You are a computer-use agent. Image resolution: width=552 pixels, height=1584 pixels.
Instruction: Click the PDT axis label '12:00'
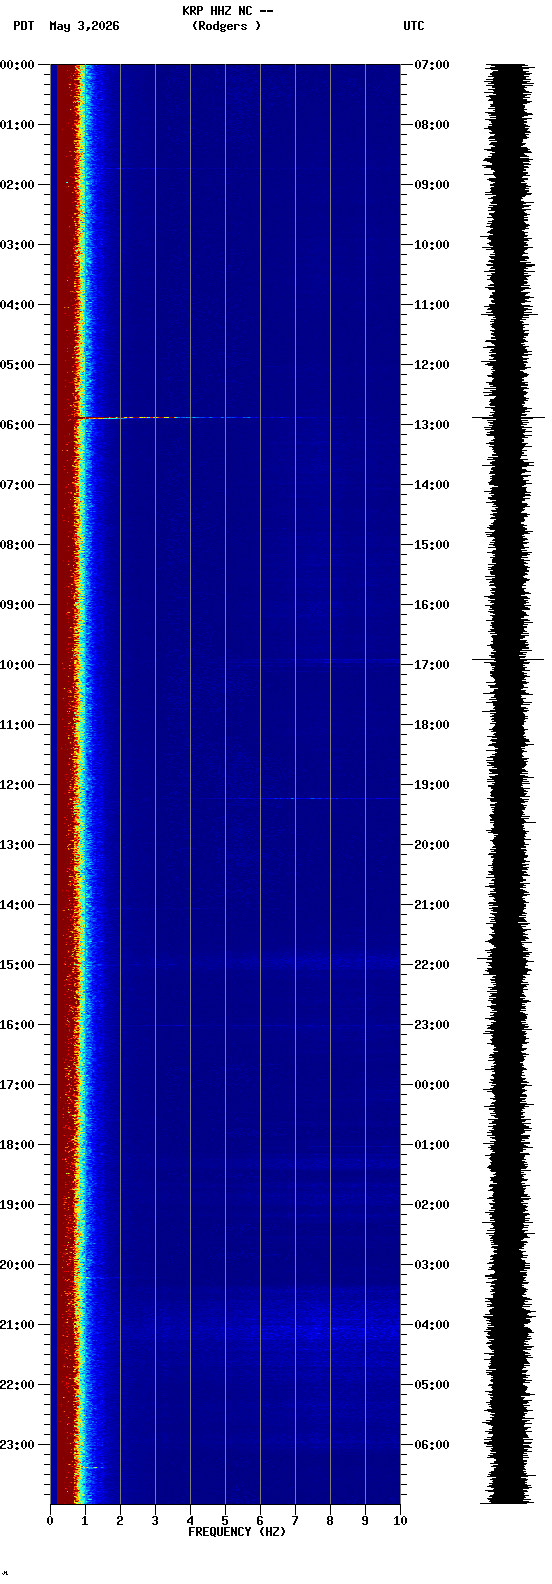17,785
